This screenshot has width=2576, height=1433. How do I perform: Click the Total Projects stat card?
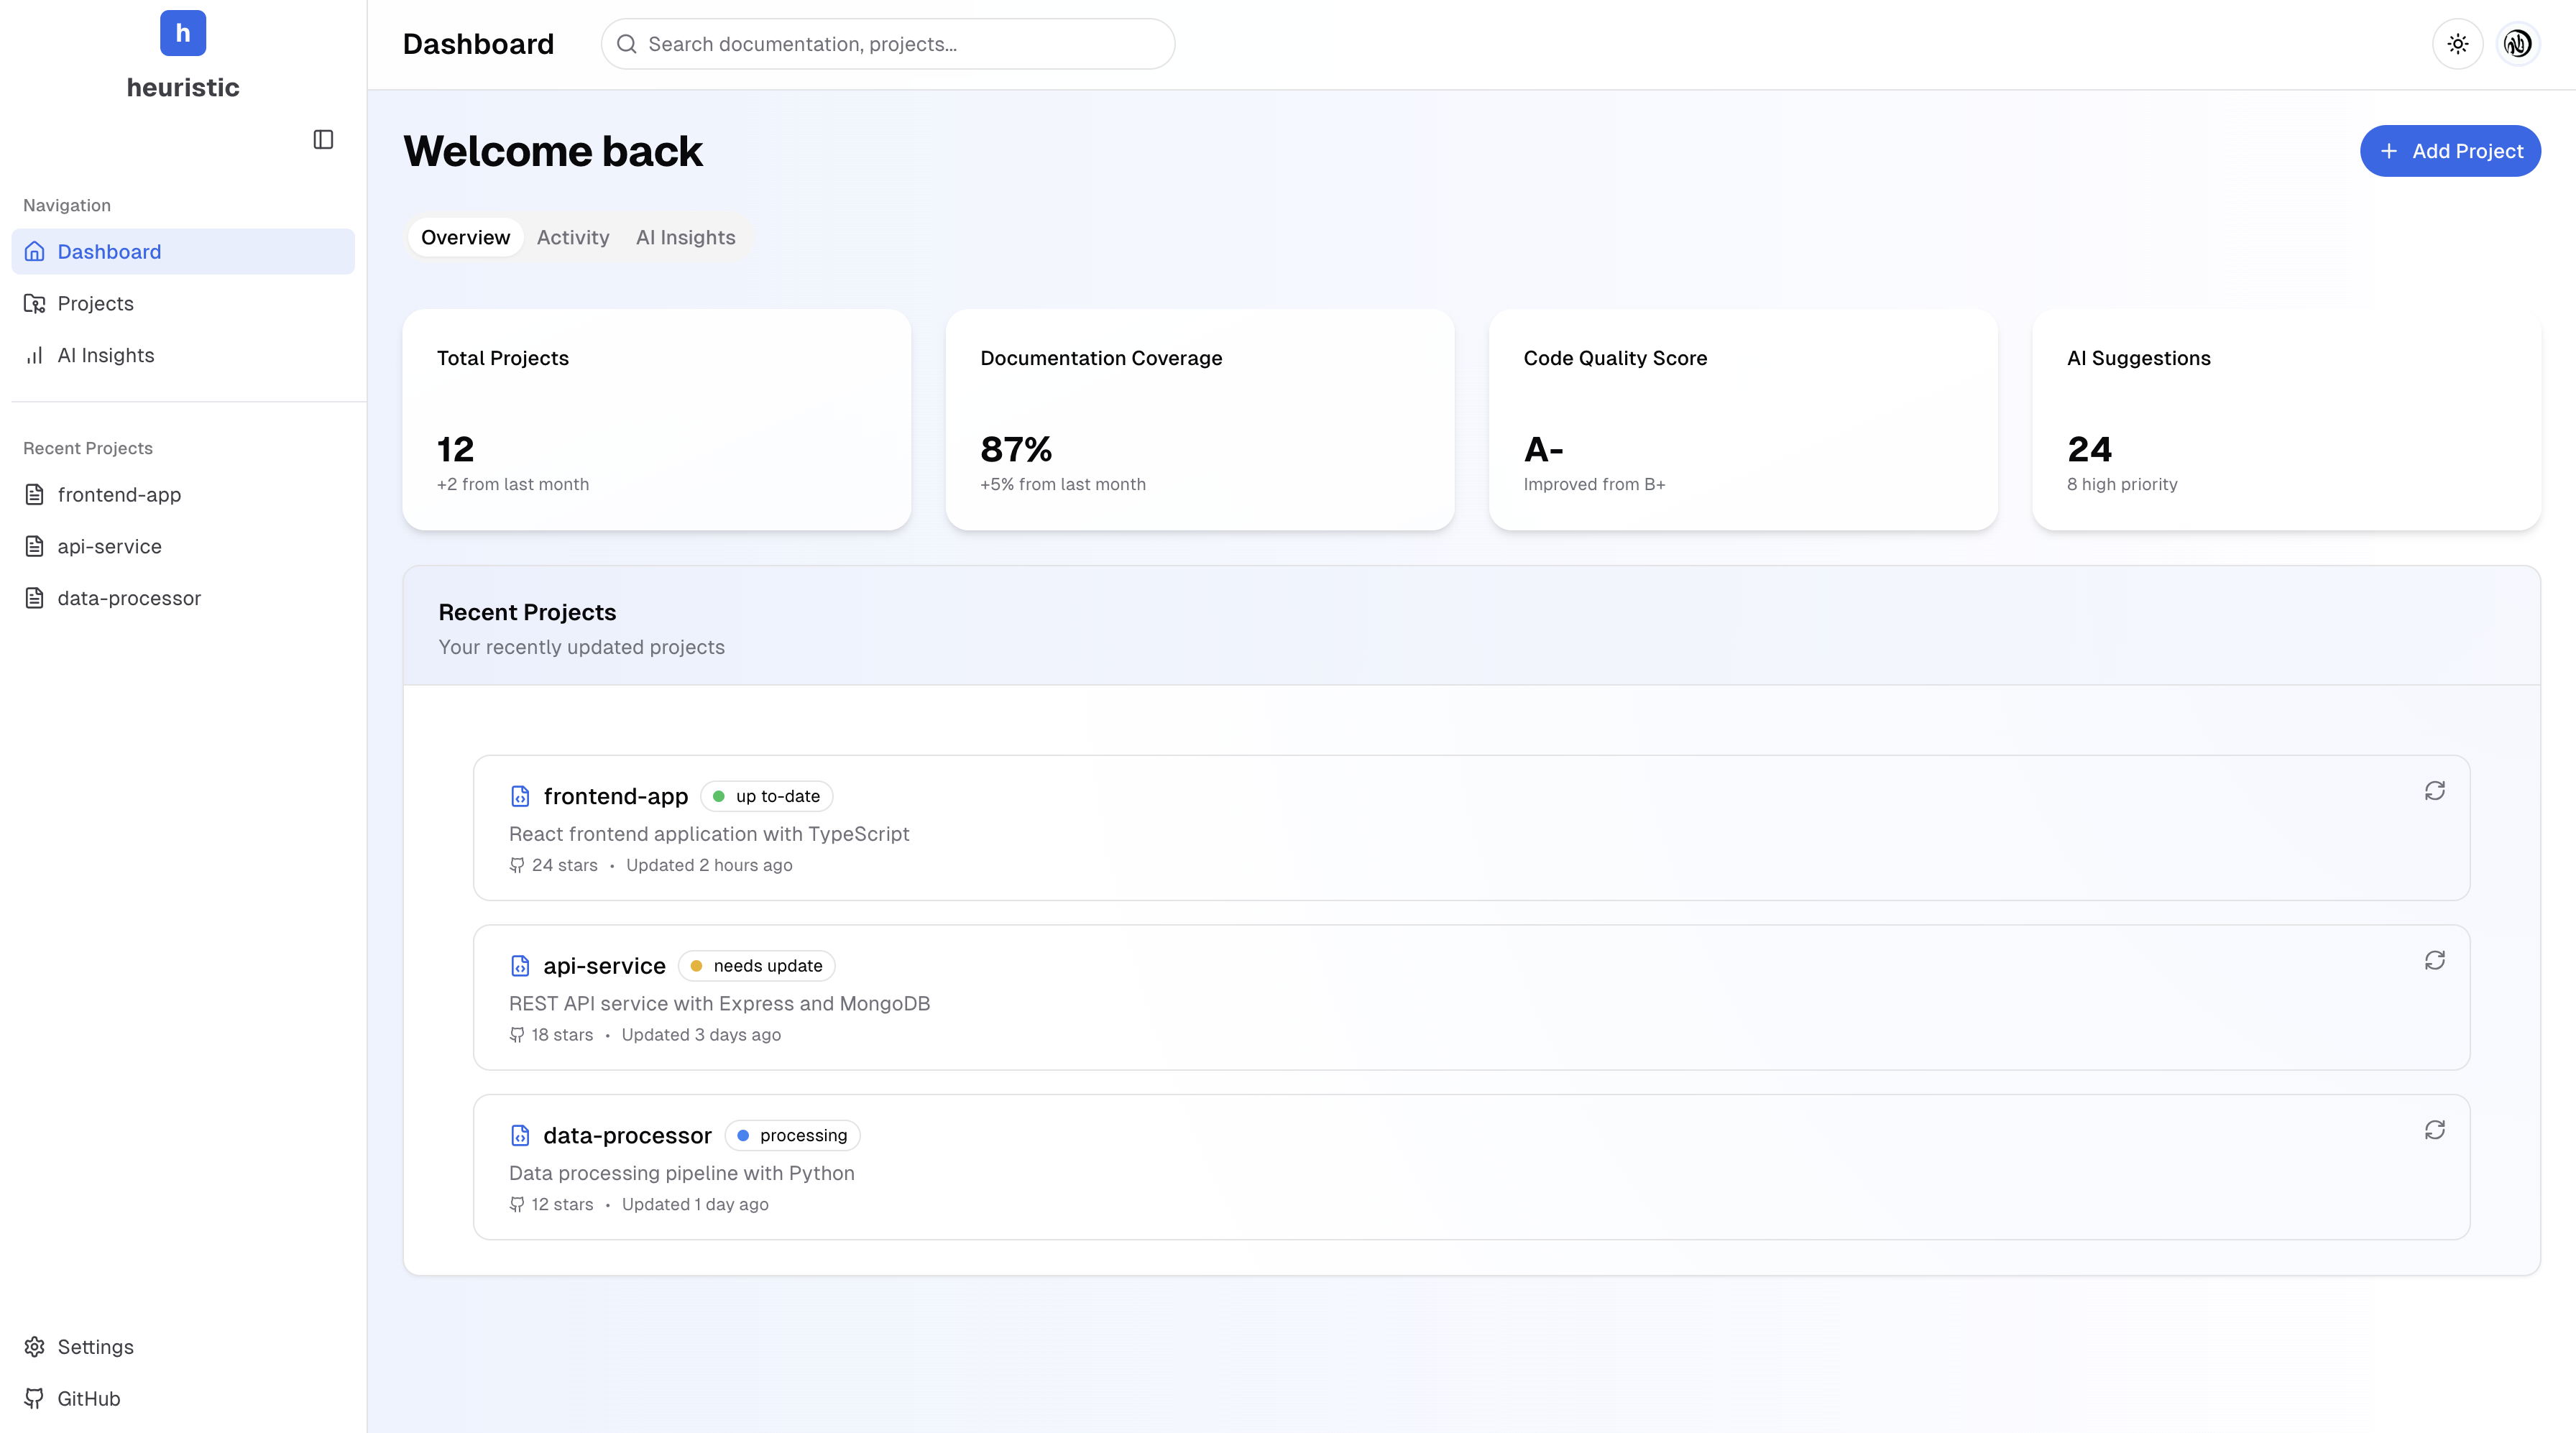pyautogui.click(x=656, y=419)
